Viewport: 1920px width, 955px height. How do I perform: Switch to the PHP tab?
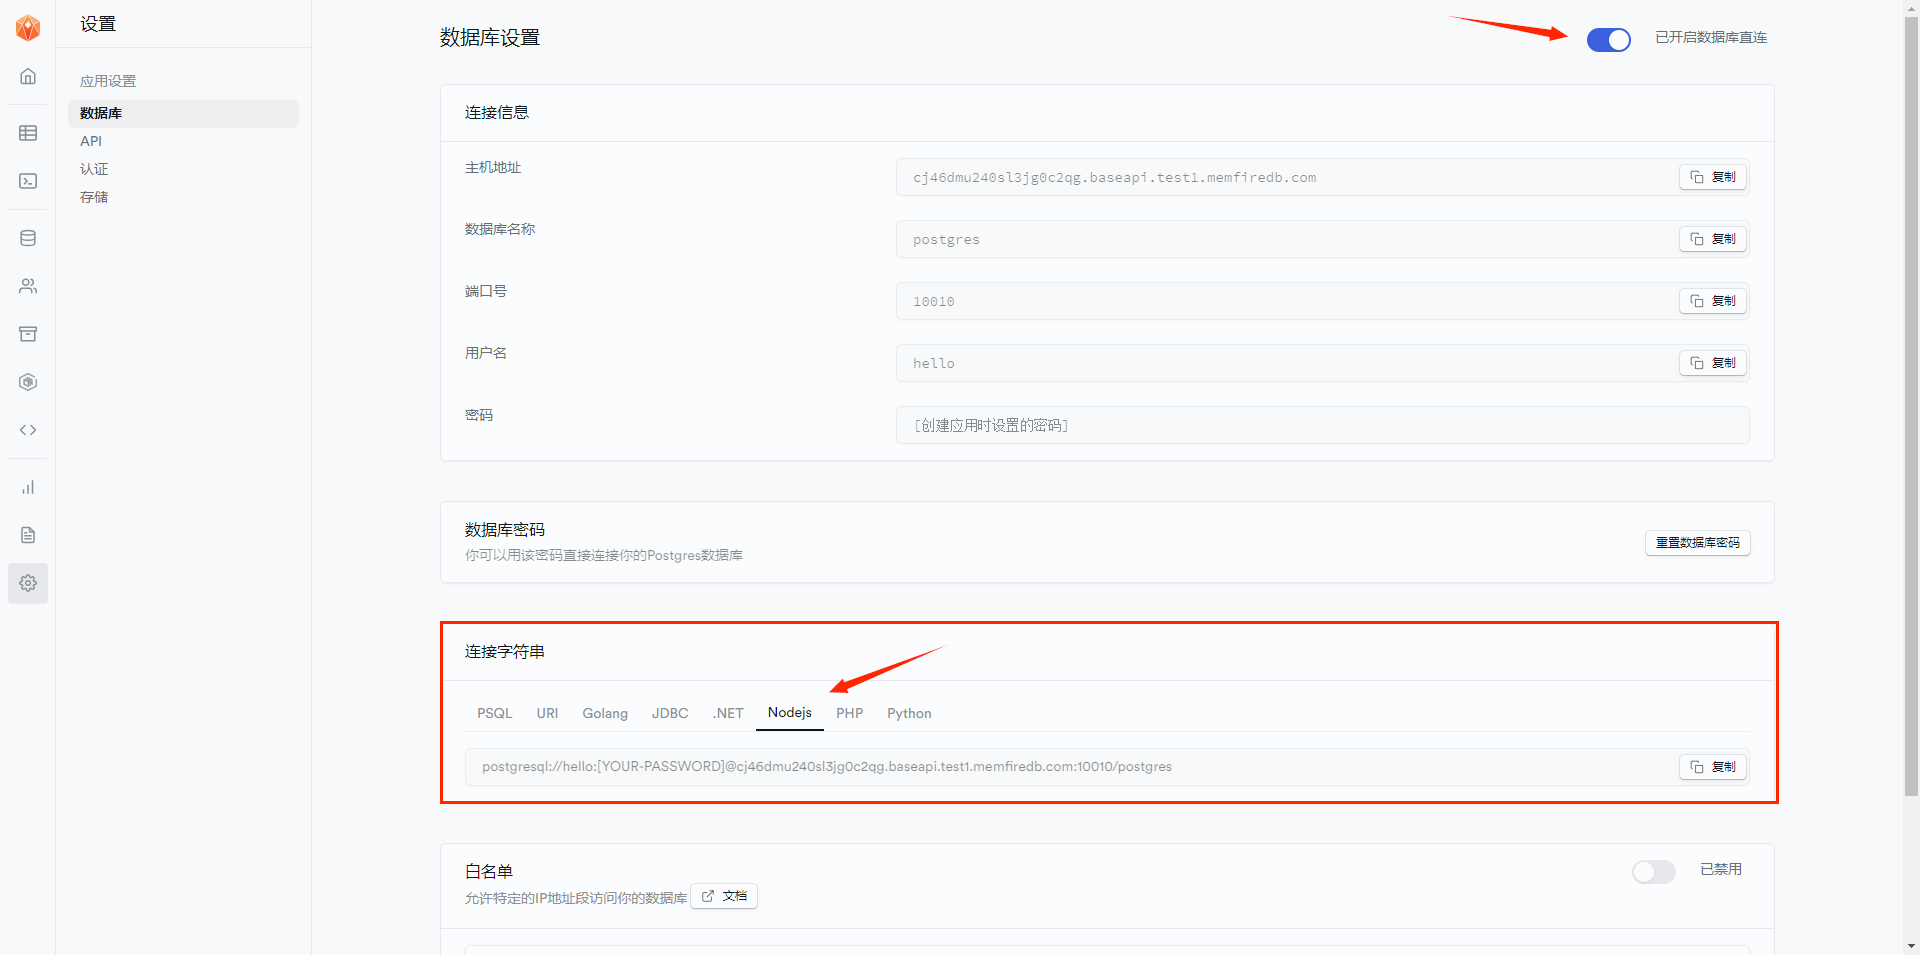pyautogui.click(x=850, y=713)
